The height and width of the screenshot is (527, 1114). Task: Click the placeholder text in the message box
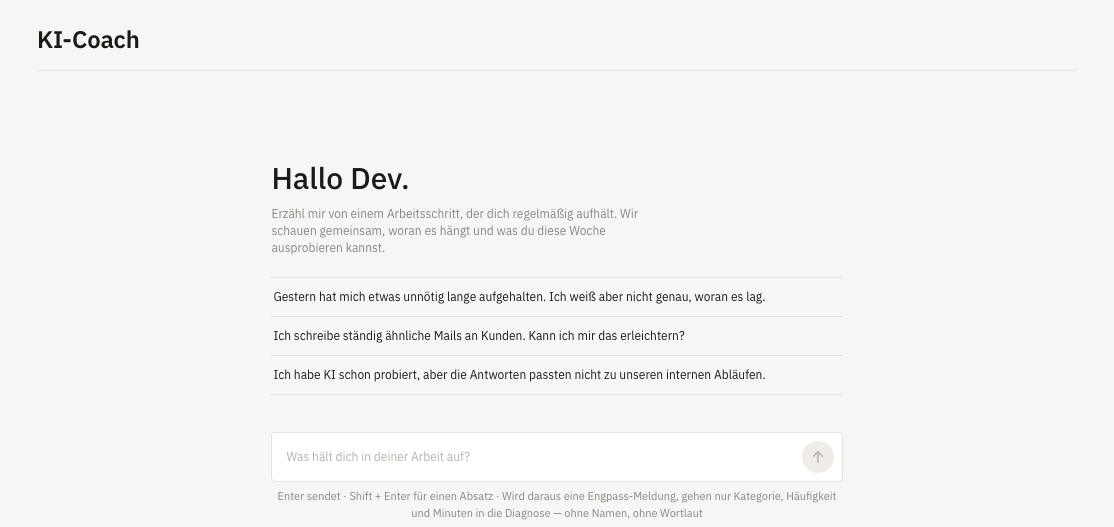pyautogui.click(x=378, y=457)
